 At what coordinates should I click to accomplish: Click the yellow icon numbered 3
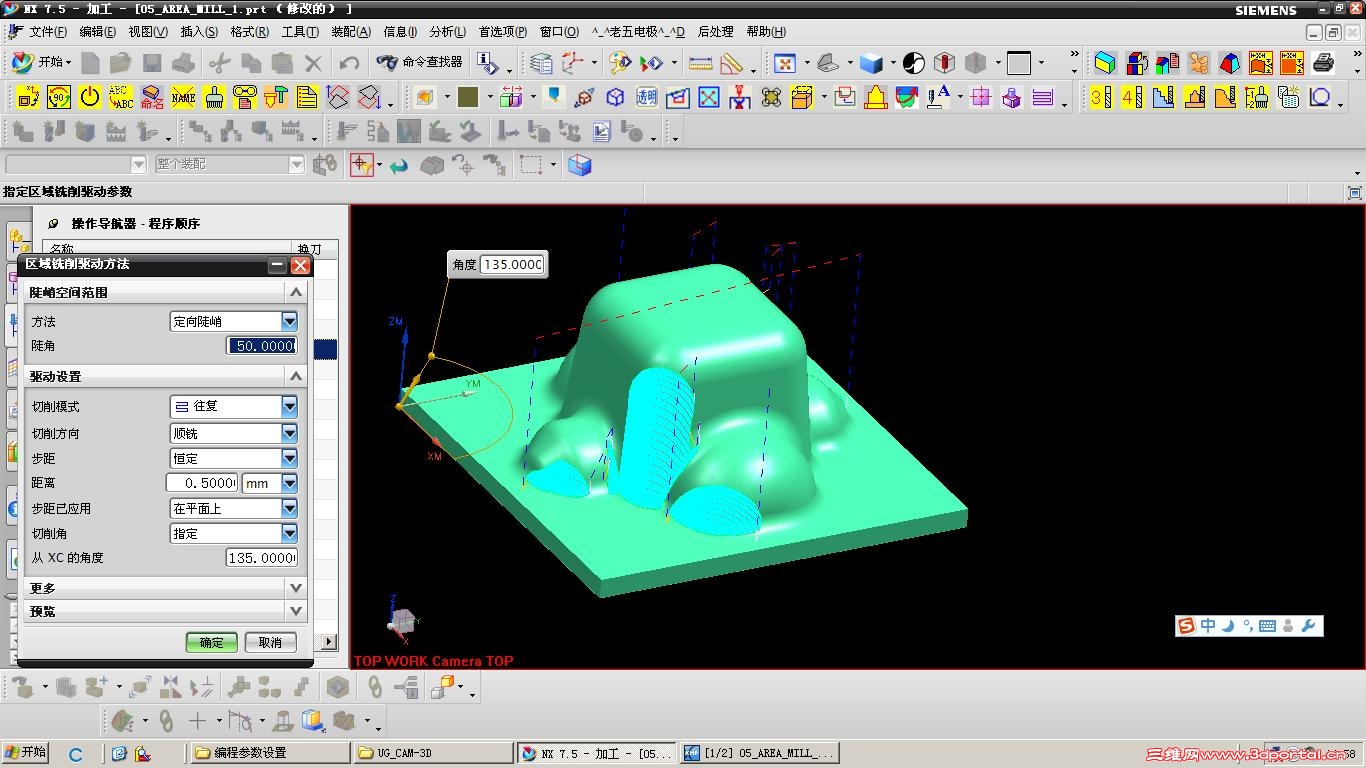coord(1101,97)
